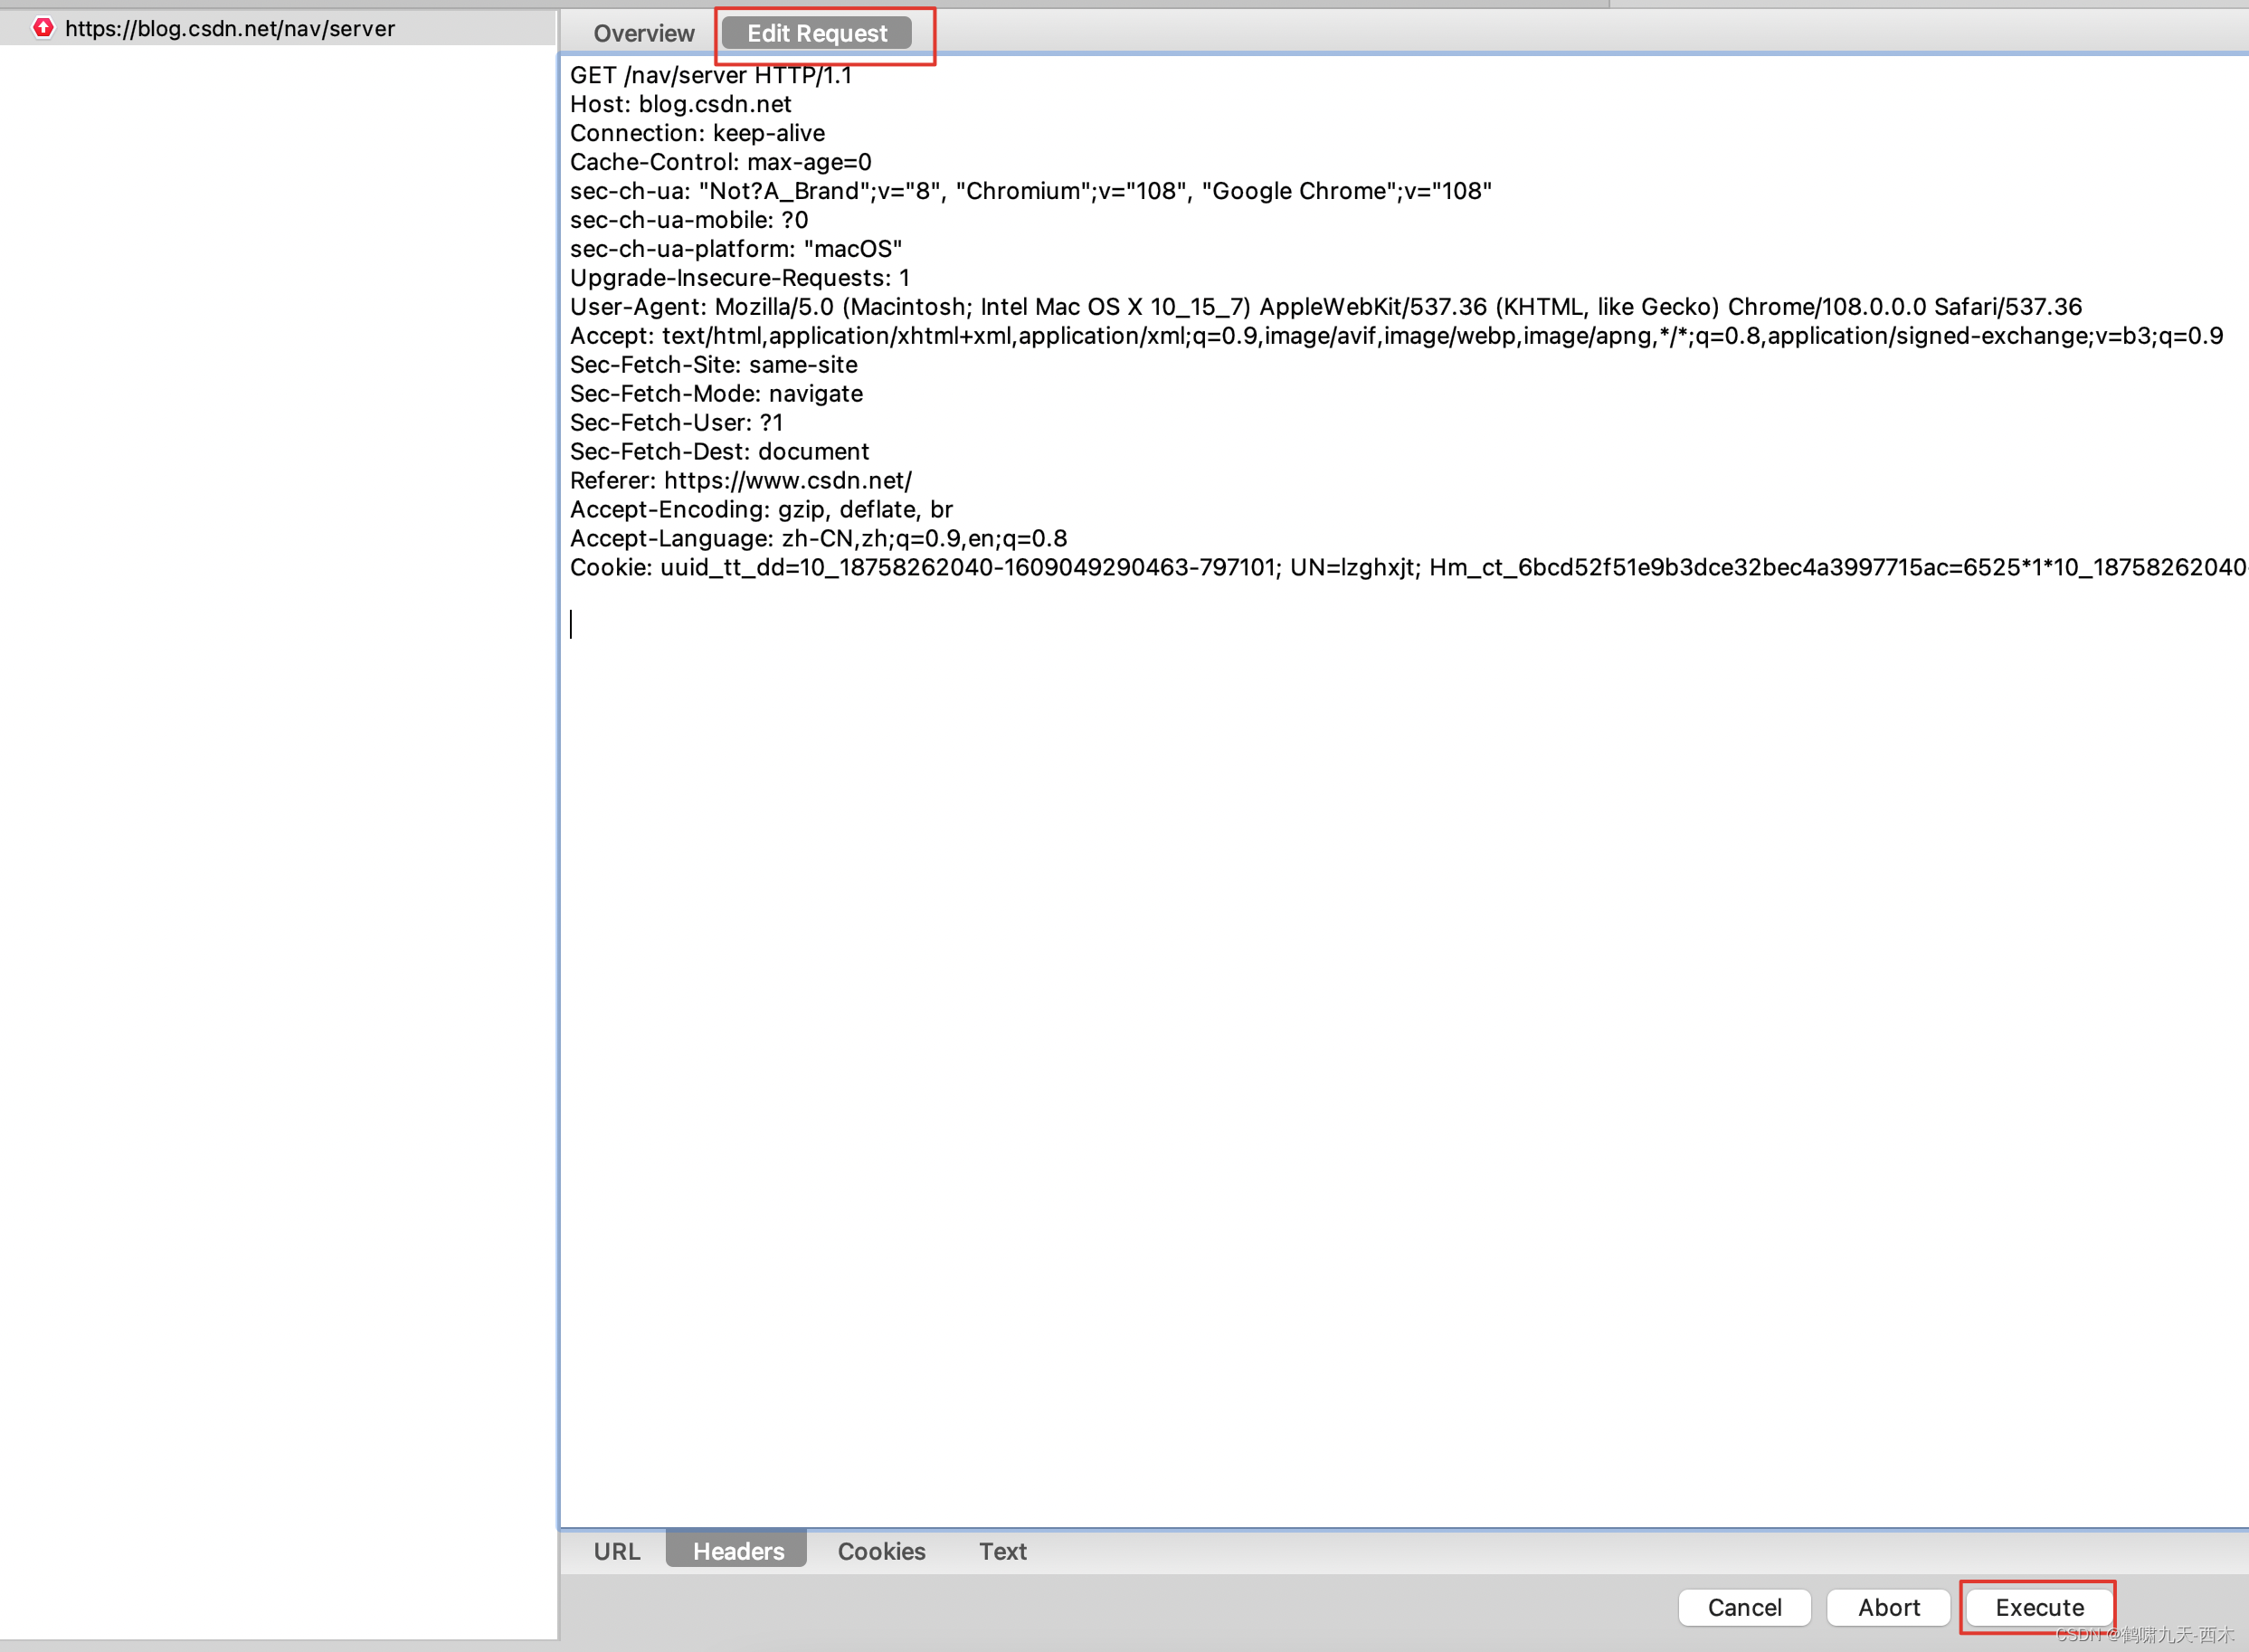Image resolution: width=2249 pixels, height=1652 pixels.
Task: Click the sec-ch-ua-platform: "macOS" line
Action: (x=735, y=249)
